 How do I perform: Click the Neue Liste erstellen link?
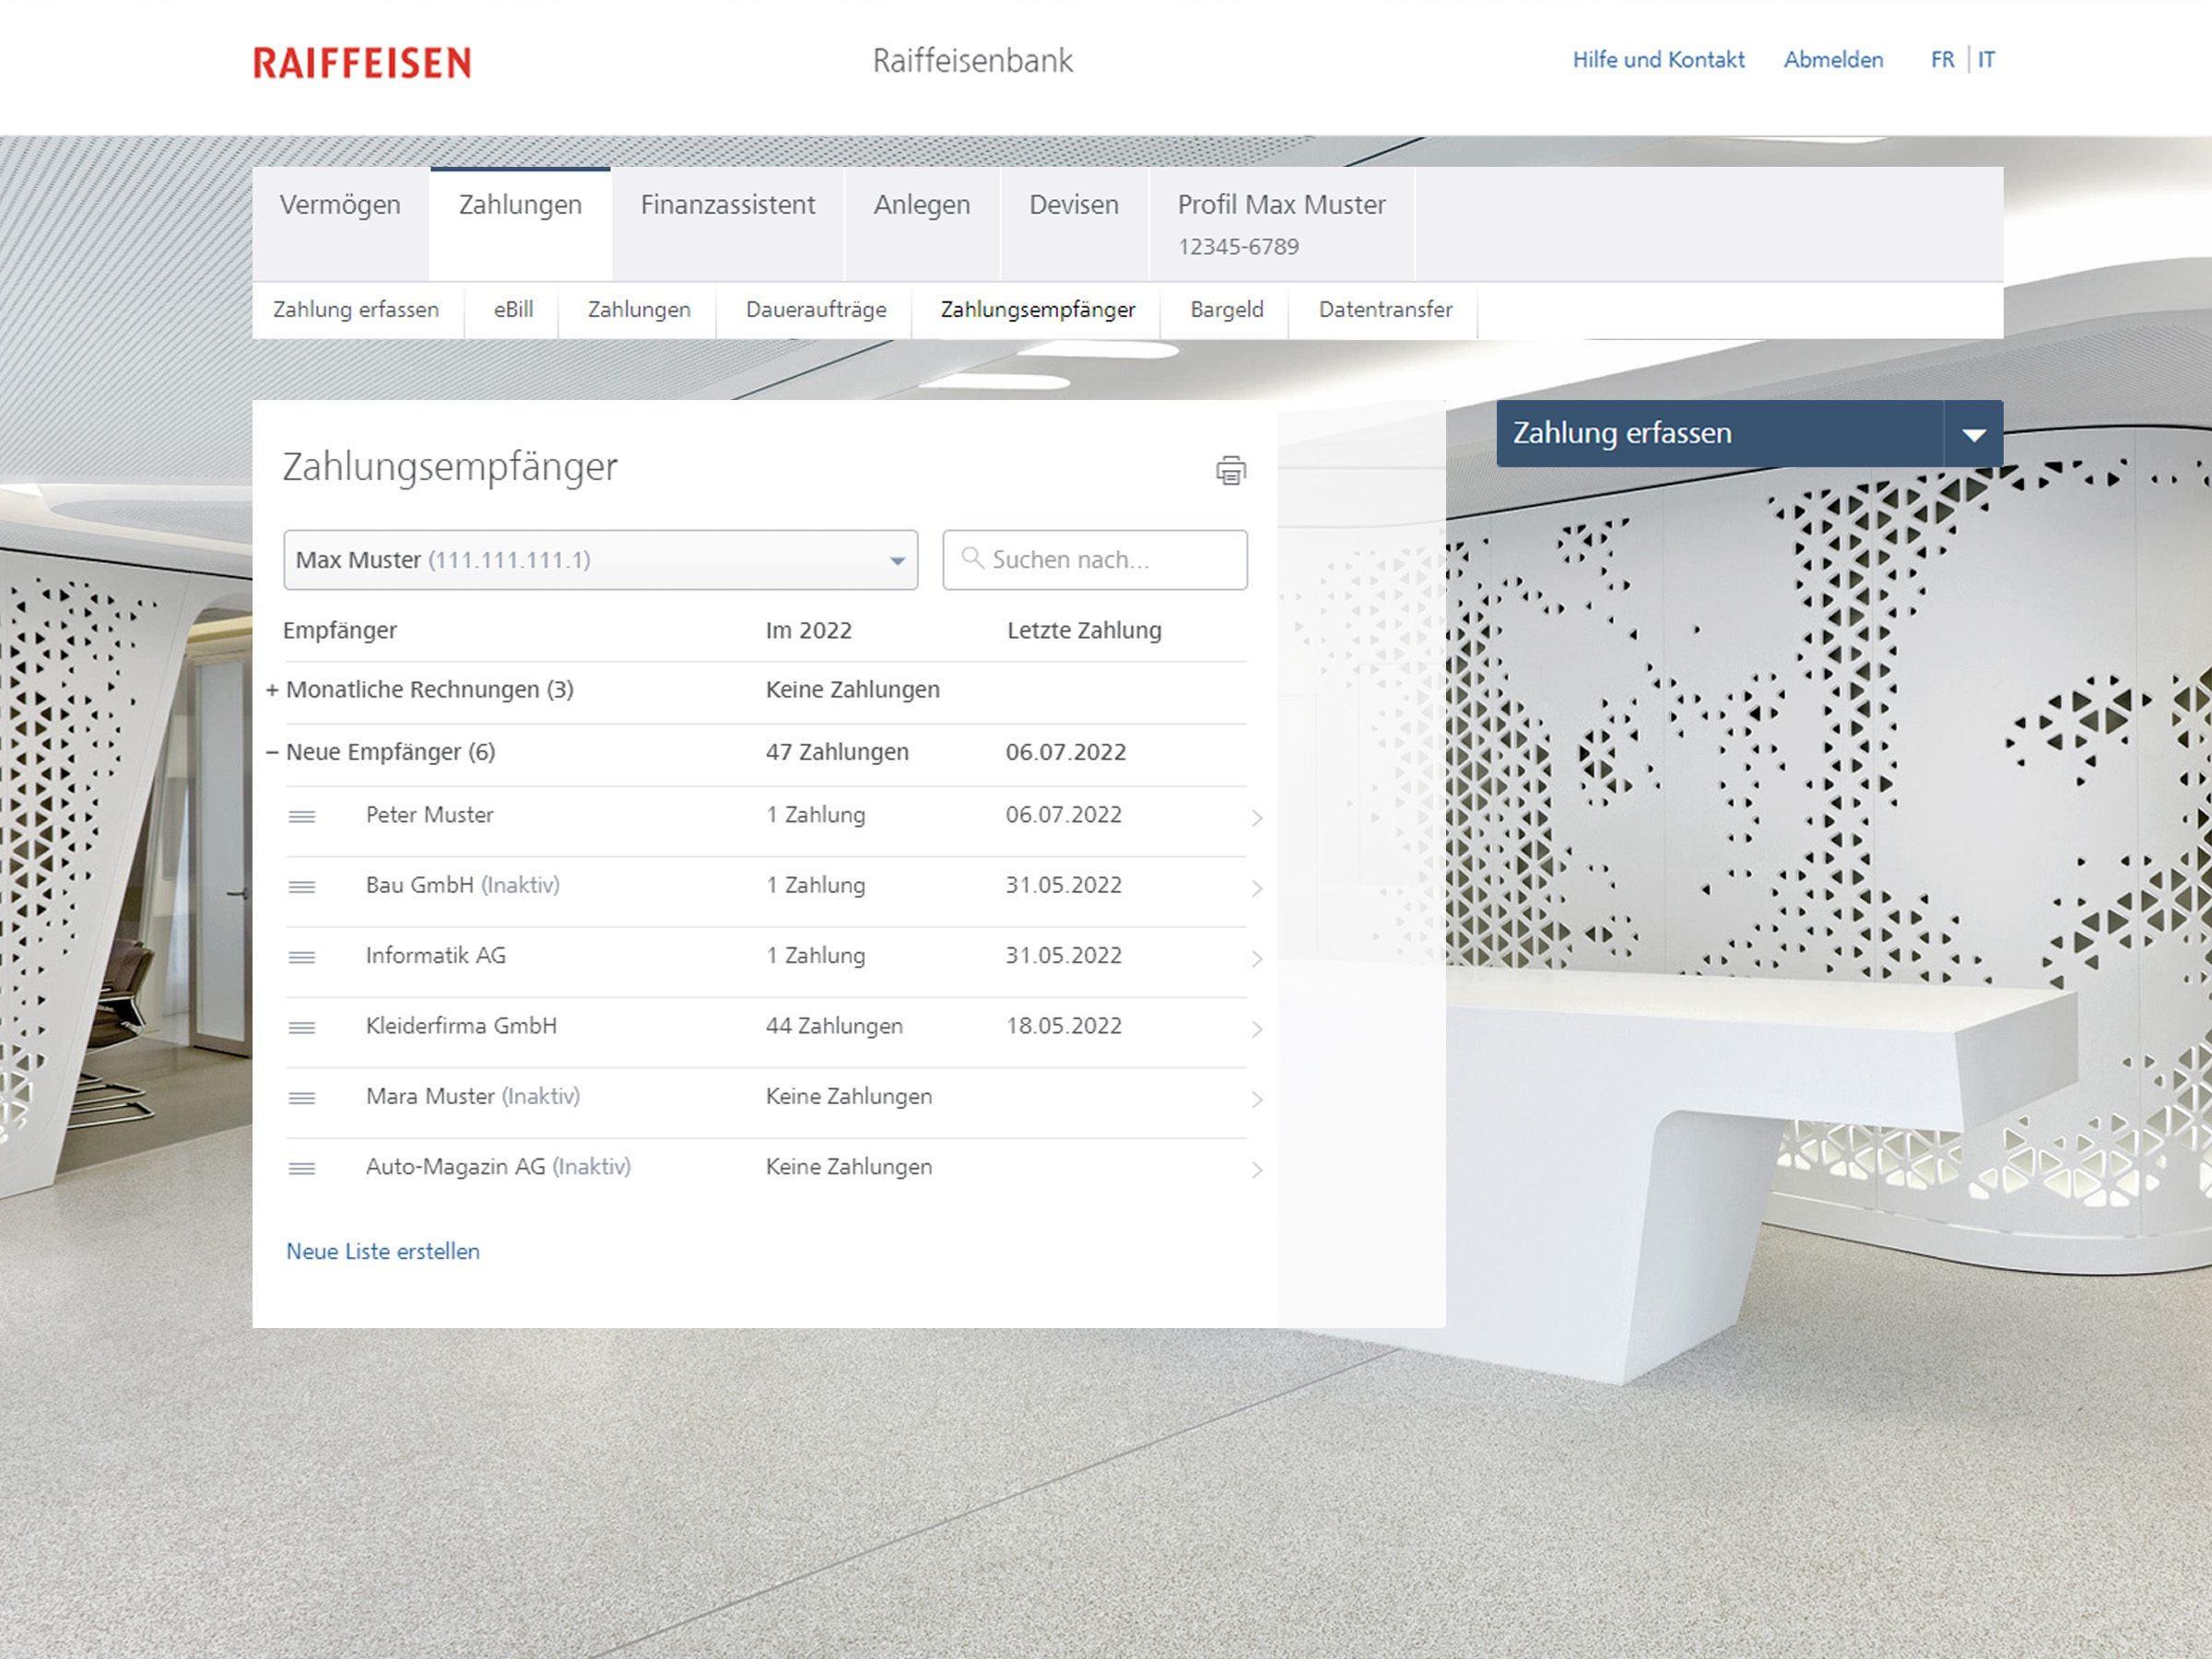point(383,1251)
